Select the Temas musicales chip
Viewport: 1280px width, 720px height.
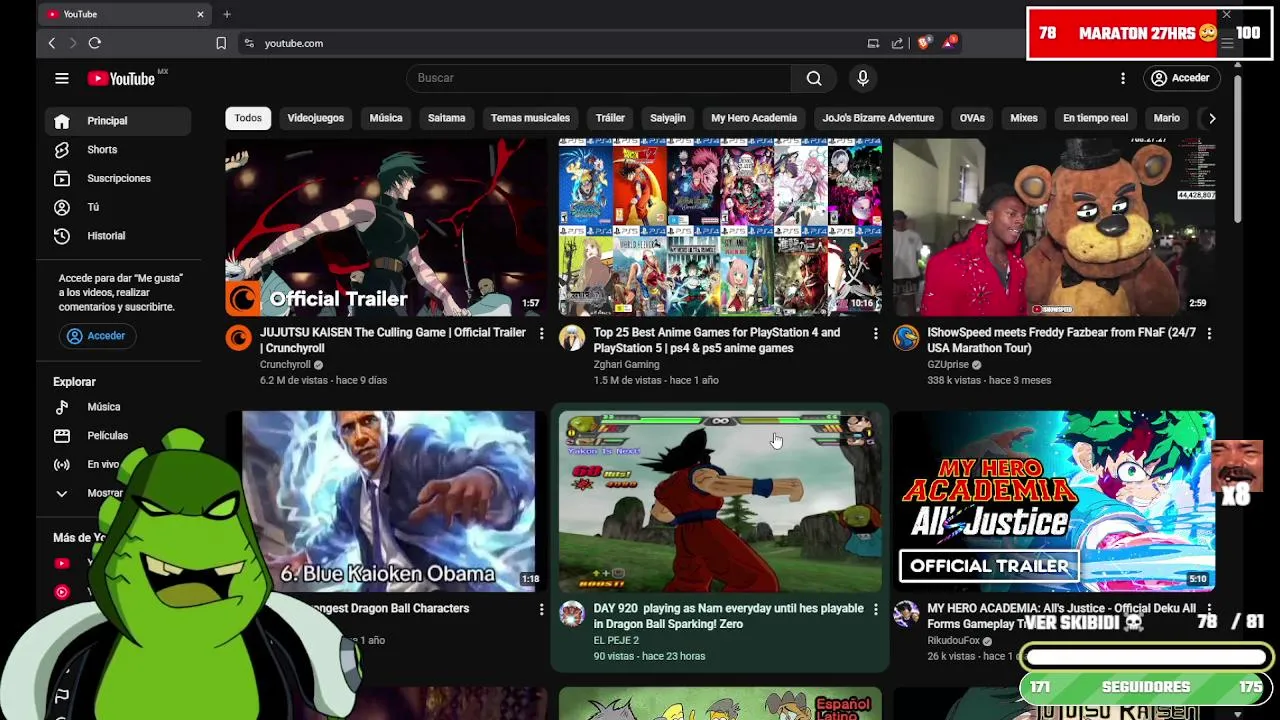(x=530, y=118)
